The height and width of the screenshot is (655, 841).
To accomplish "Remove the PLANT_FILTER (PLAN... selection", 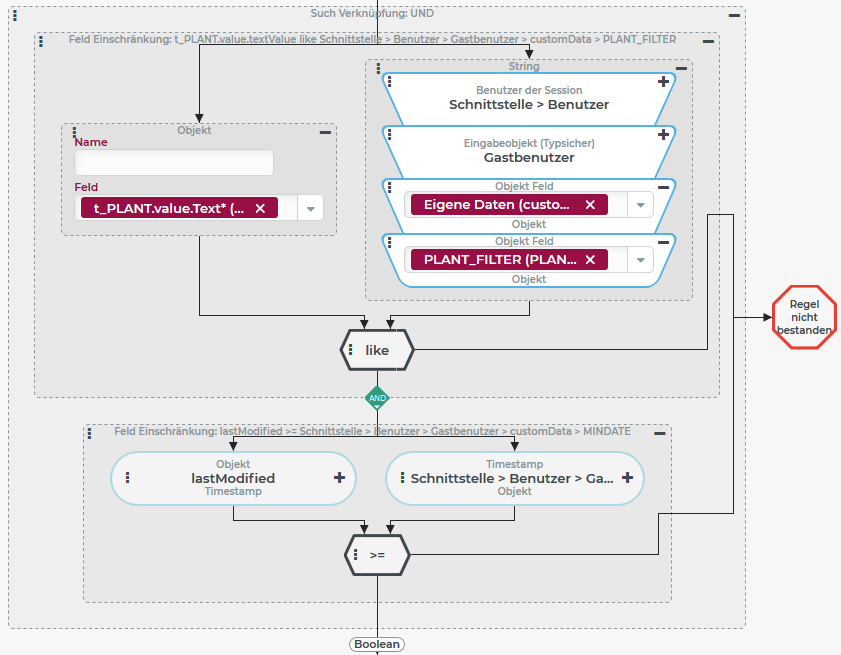I will (x=590, y=260).
